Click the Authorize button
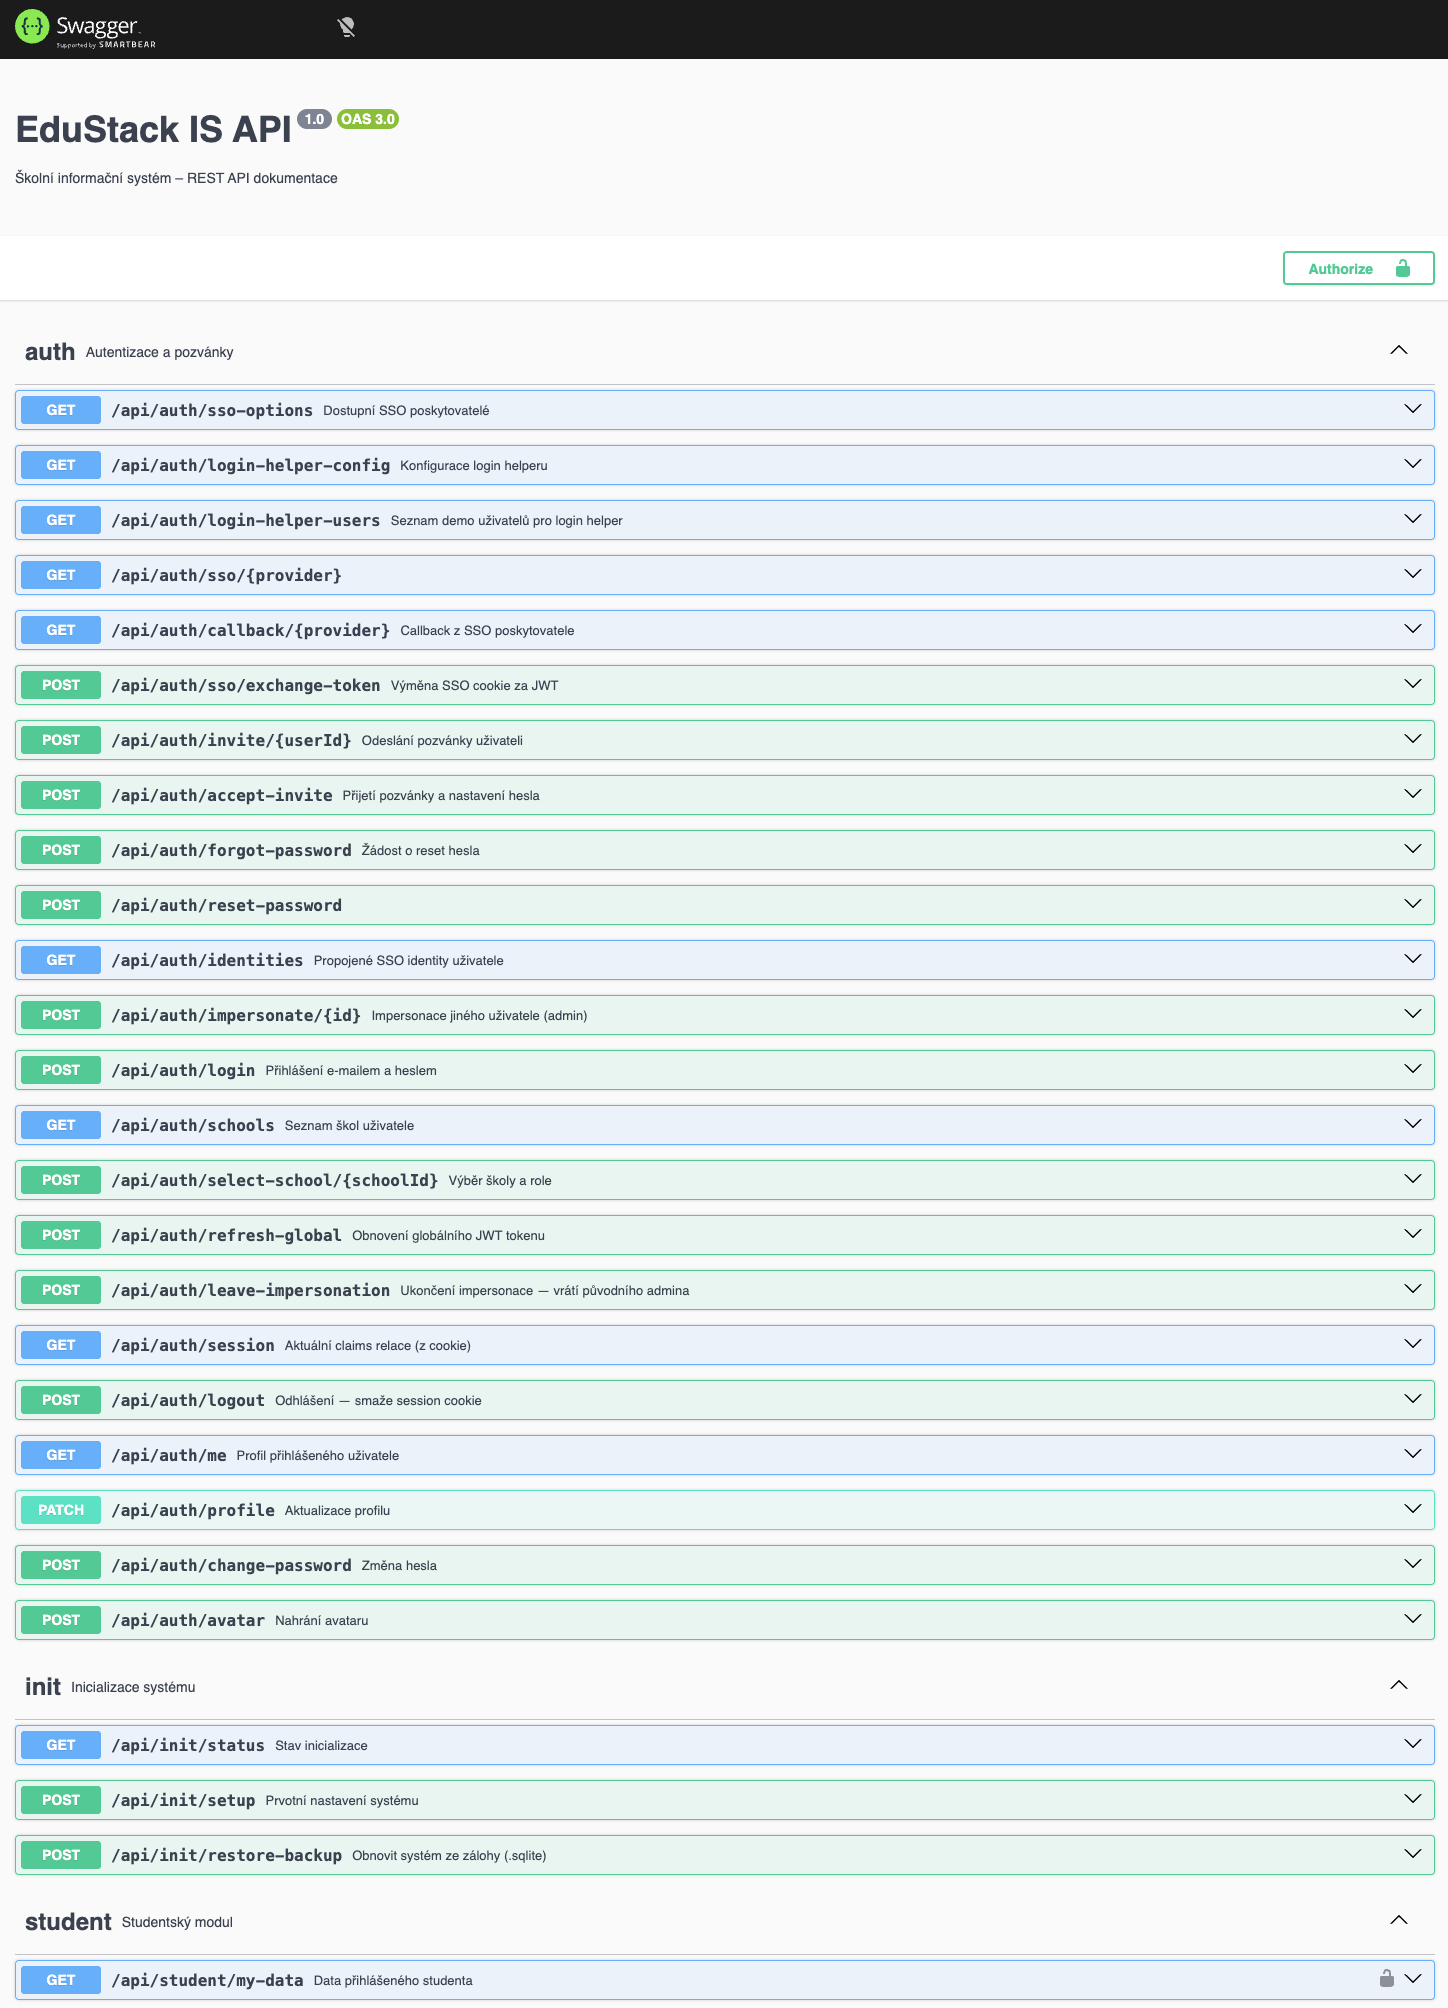The image size is (1448, 2008). tap(1358, 268)
